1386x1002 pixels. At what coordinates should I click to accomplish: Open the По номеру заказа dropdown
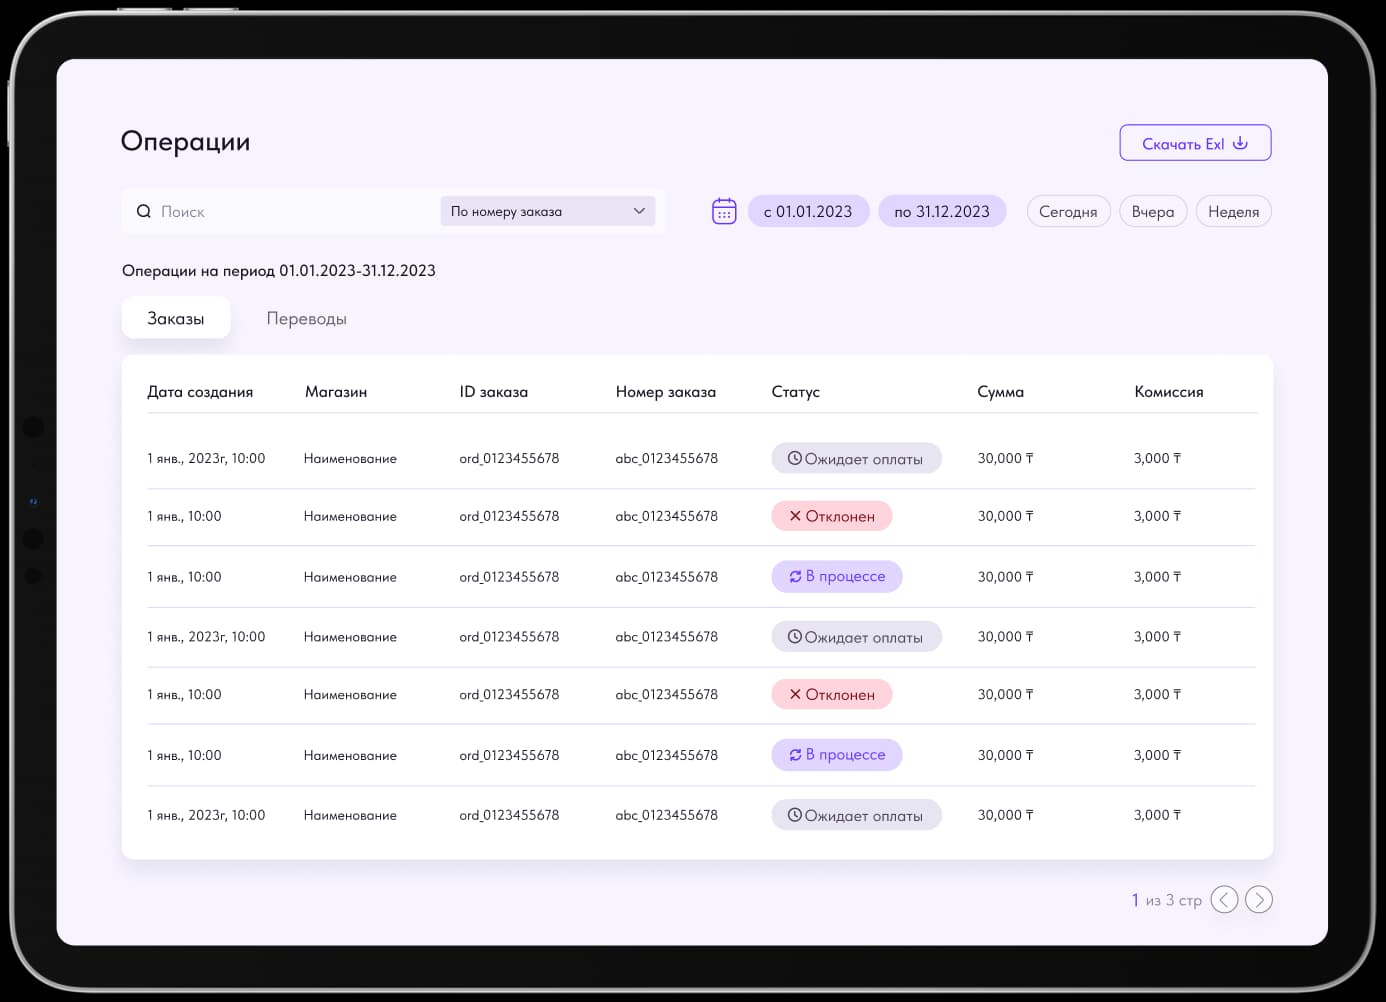[x=548, y=211]
